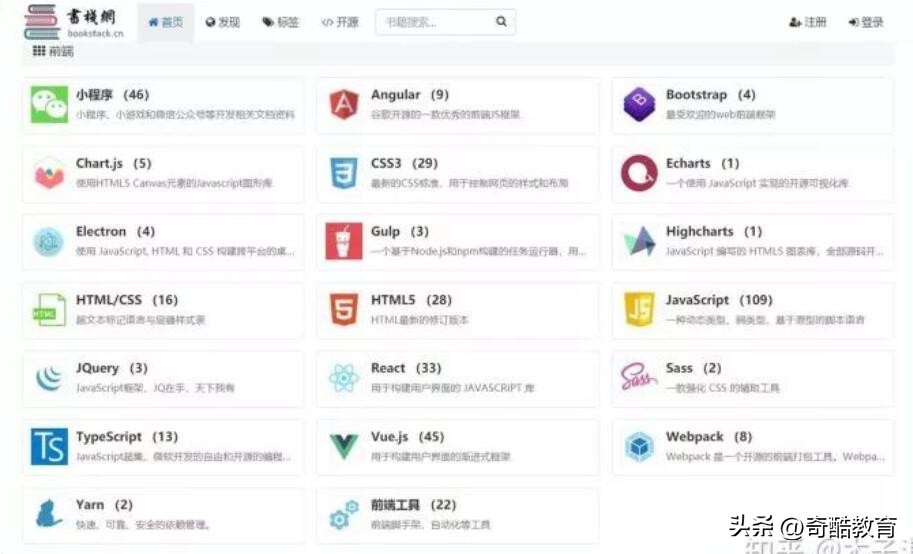Click the Highcharts logo icon

[x=639, y=241]
